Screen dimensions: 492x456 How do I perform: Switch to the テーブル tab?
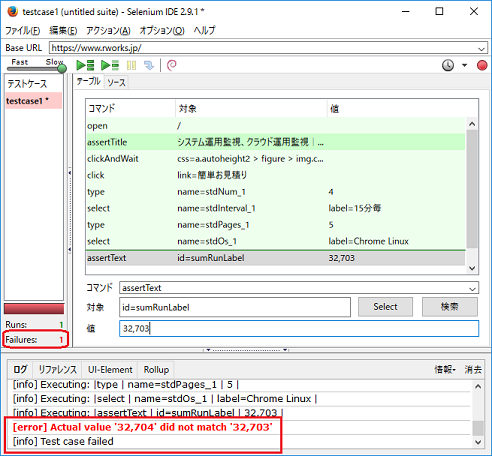click(88, 81)
